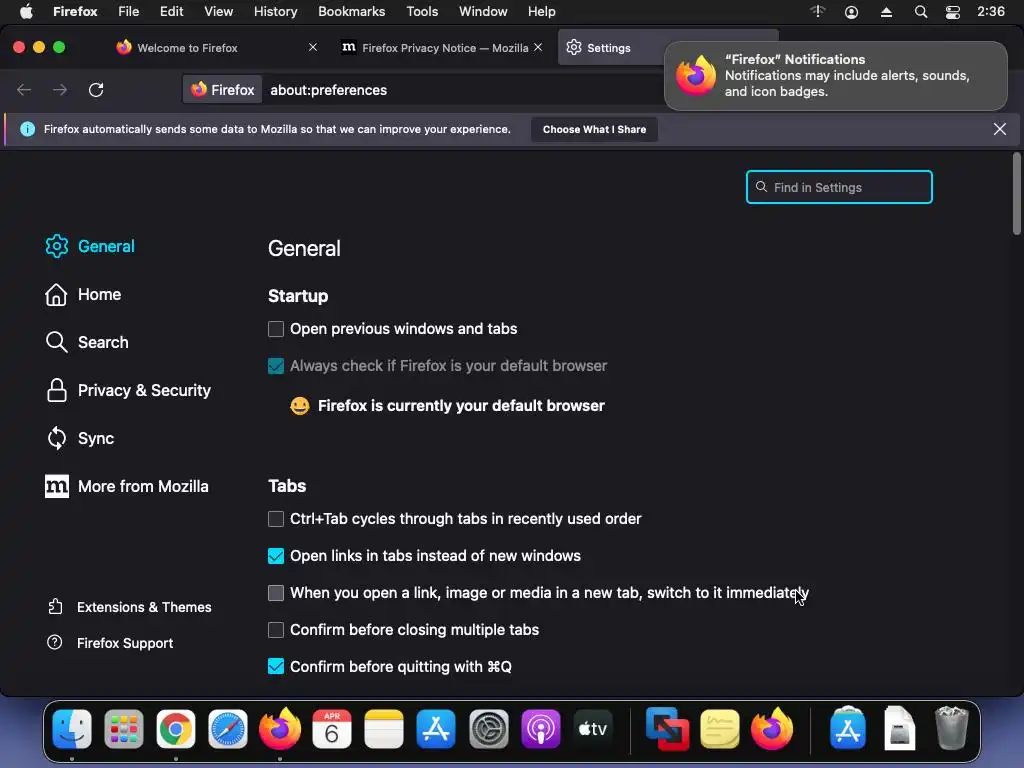Click the Mozilla 'm' logo icon in sidebar
The image size is (1024, 768).
(57, 487)
